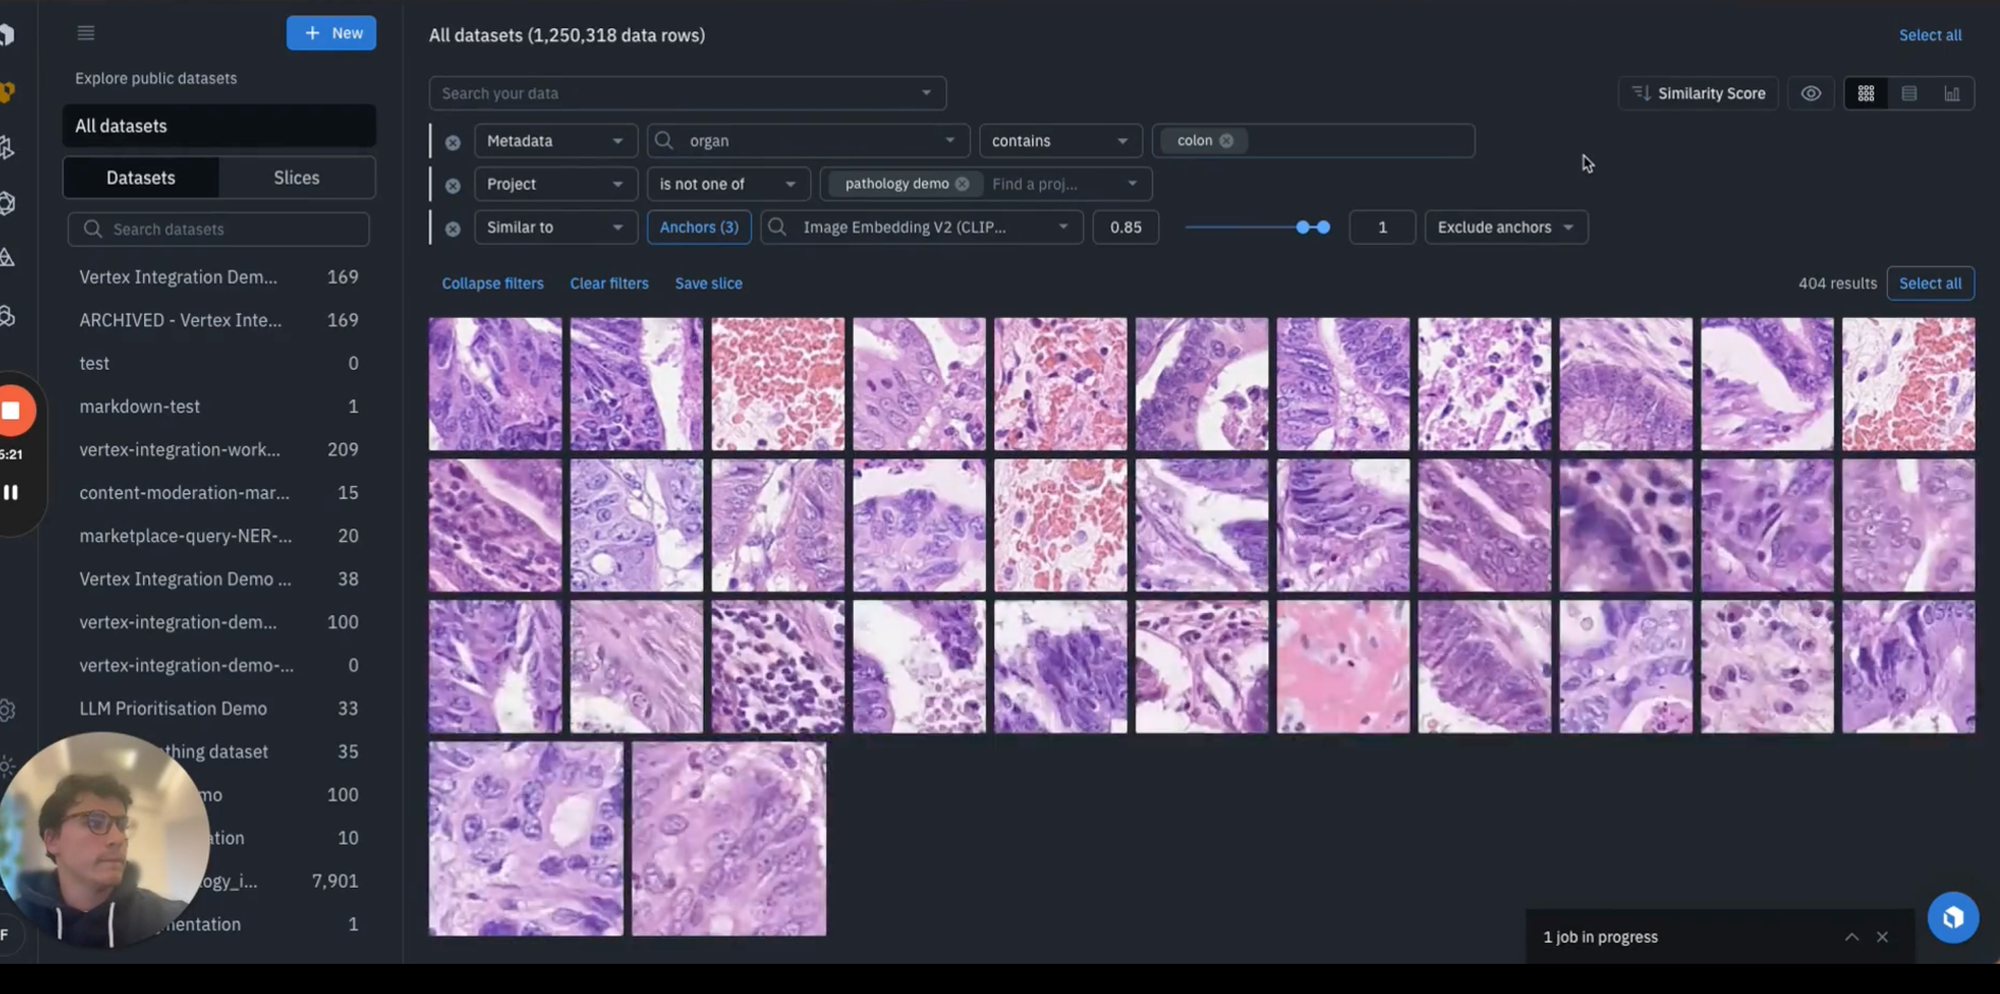Open the vertex-integration-work... dataset
The width and height of the screenshot is (2000, 994).
pos(219,449)
